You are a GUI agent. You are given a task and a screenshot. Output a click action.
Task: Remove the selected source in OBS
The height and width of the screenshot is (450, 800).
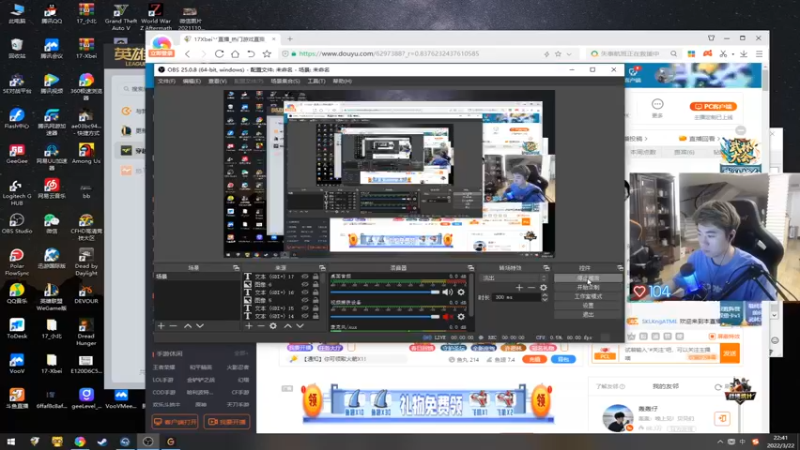[x=261, y=326]
